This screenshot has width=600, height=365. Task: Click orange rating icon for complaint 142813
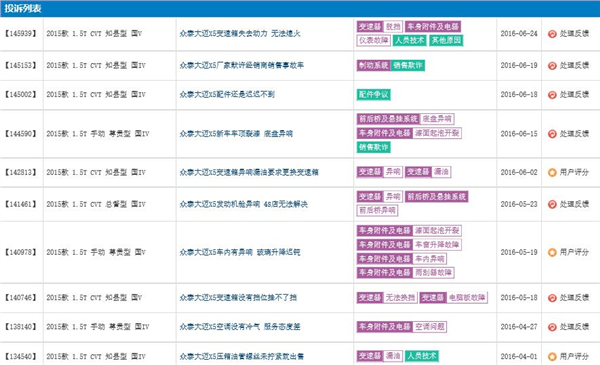pos(552,173)
